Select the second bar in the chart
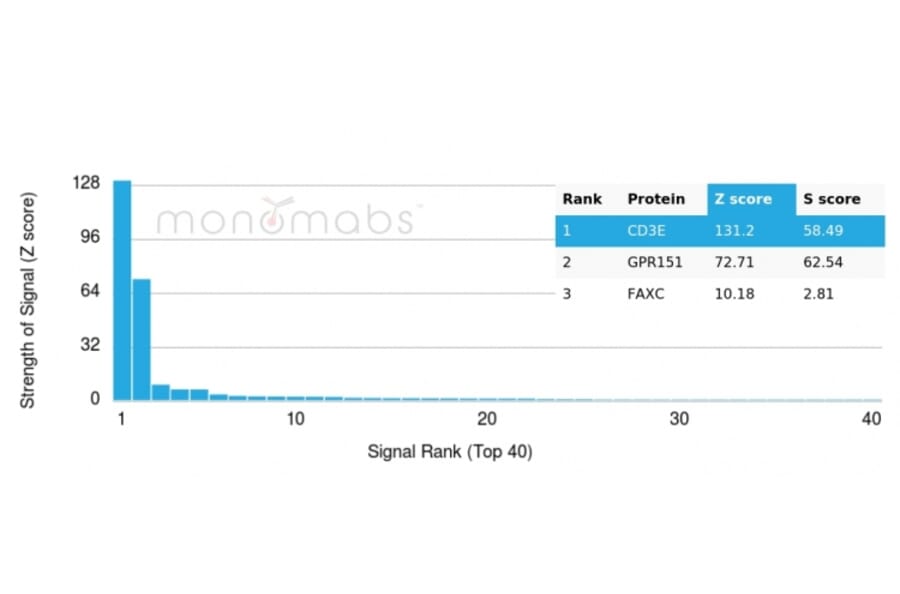The width and height of the screenshot is (900, 594). (x=141, y=340)
